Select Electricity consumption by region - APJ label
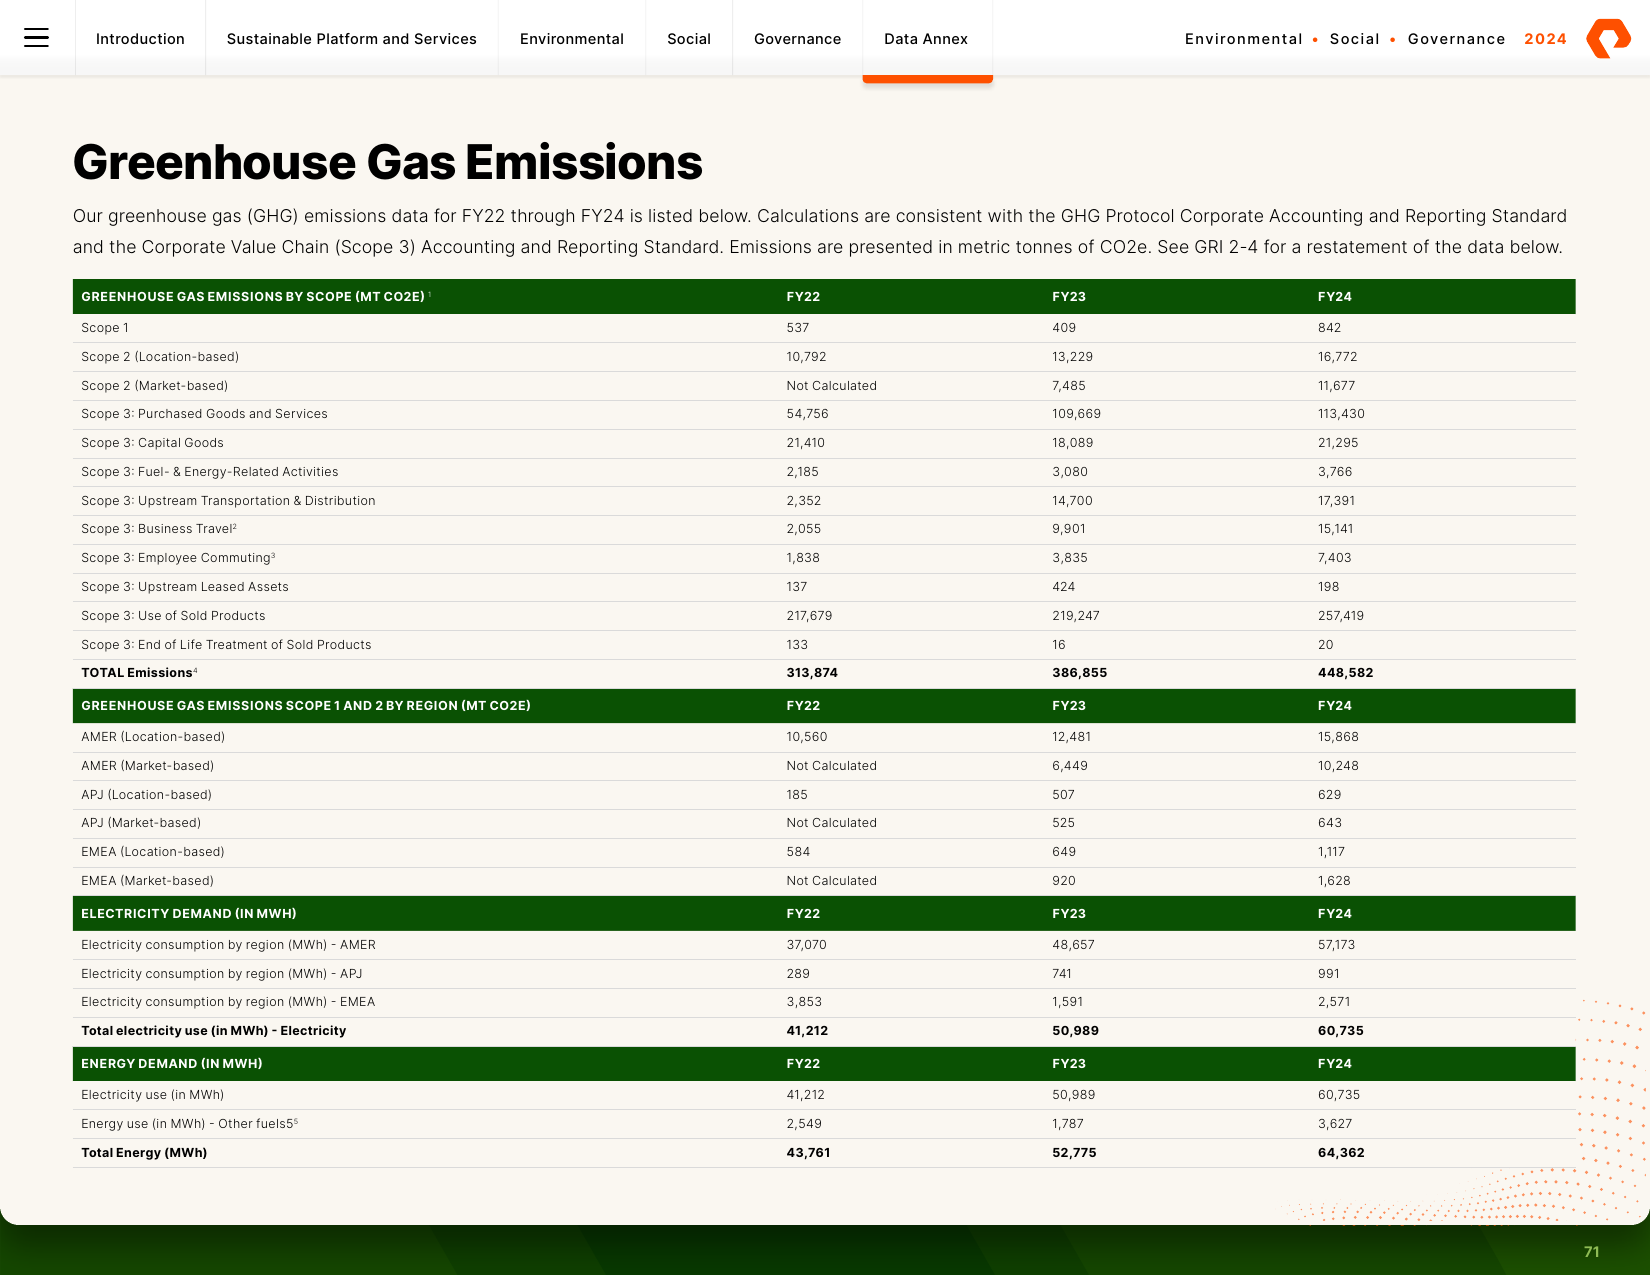 (222, 974)
